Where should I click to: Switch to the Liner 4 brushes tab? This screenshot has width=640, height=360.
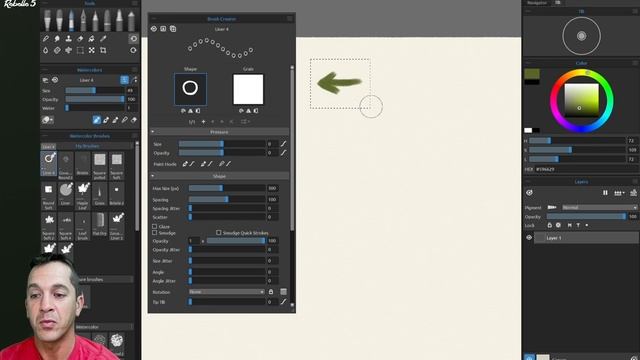click(x=48, y=146)
